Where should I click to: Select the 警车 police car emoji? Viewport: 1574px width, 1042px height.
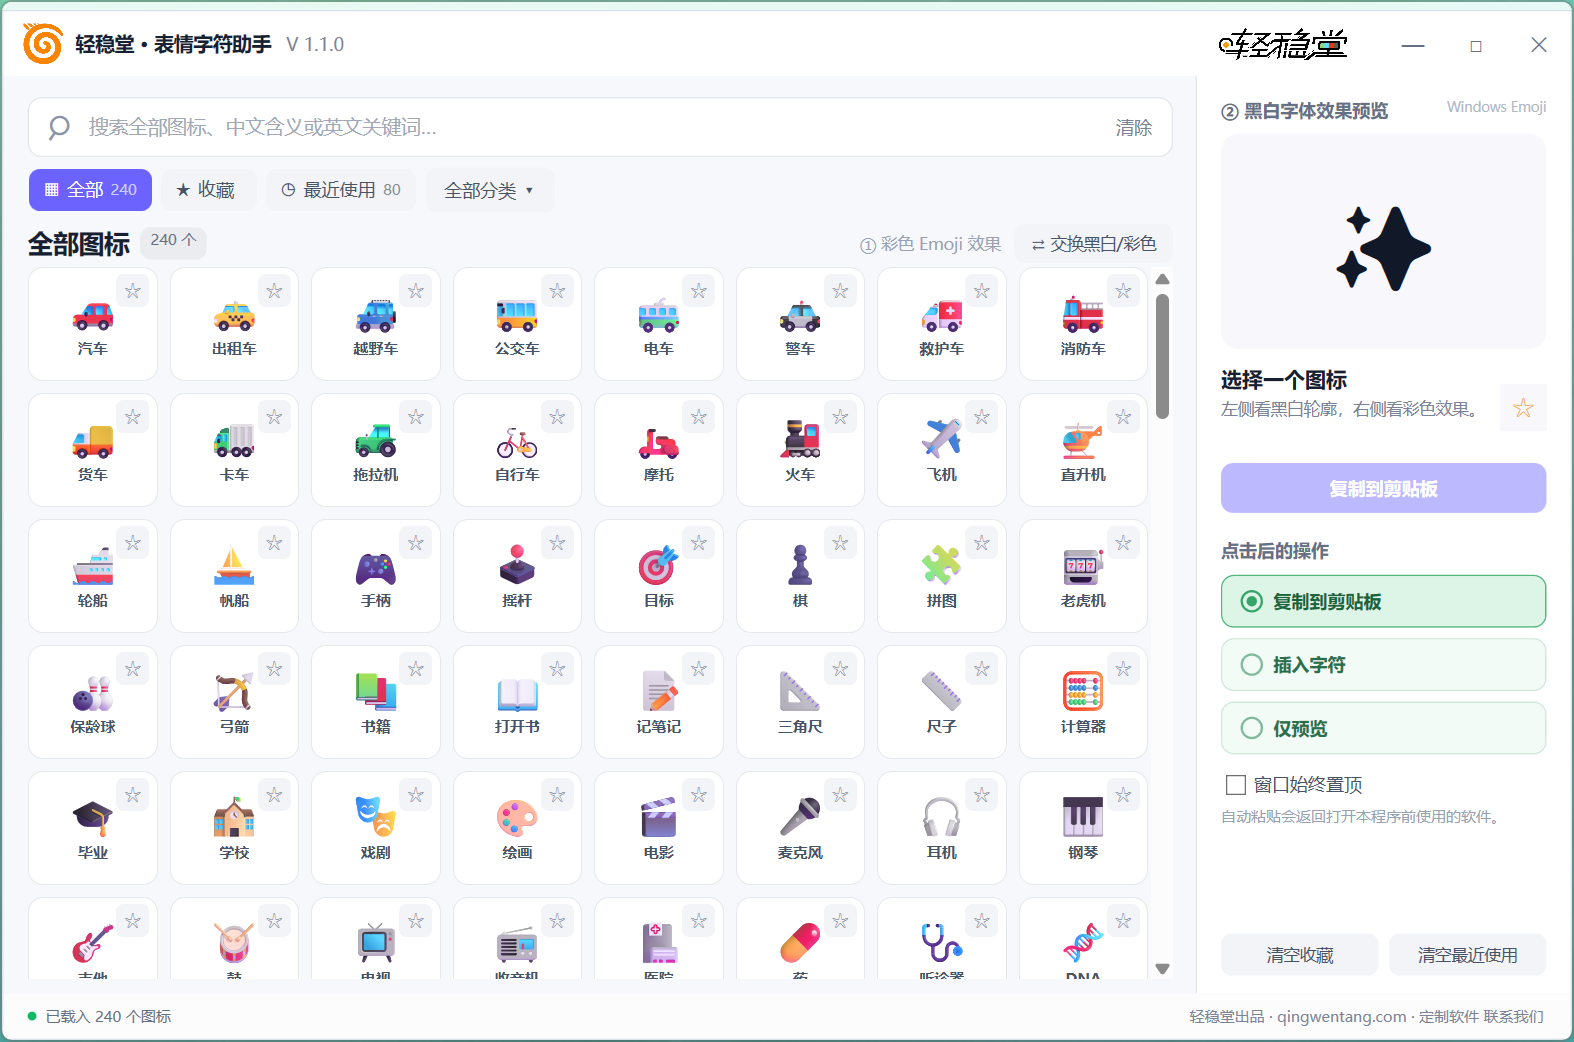point(800,324)
